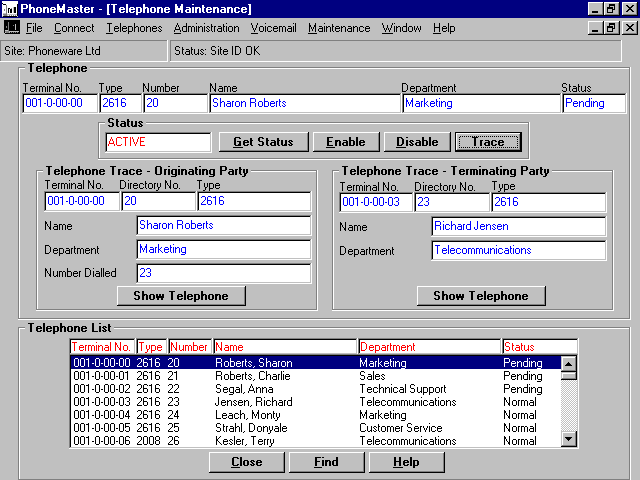Image resolution: width=640 pixels, height=480 pixels.
Task: Click Originating Party Type field
Action: [255, 201]
